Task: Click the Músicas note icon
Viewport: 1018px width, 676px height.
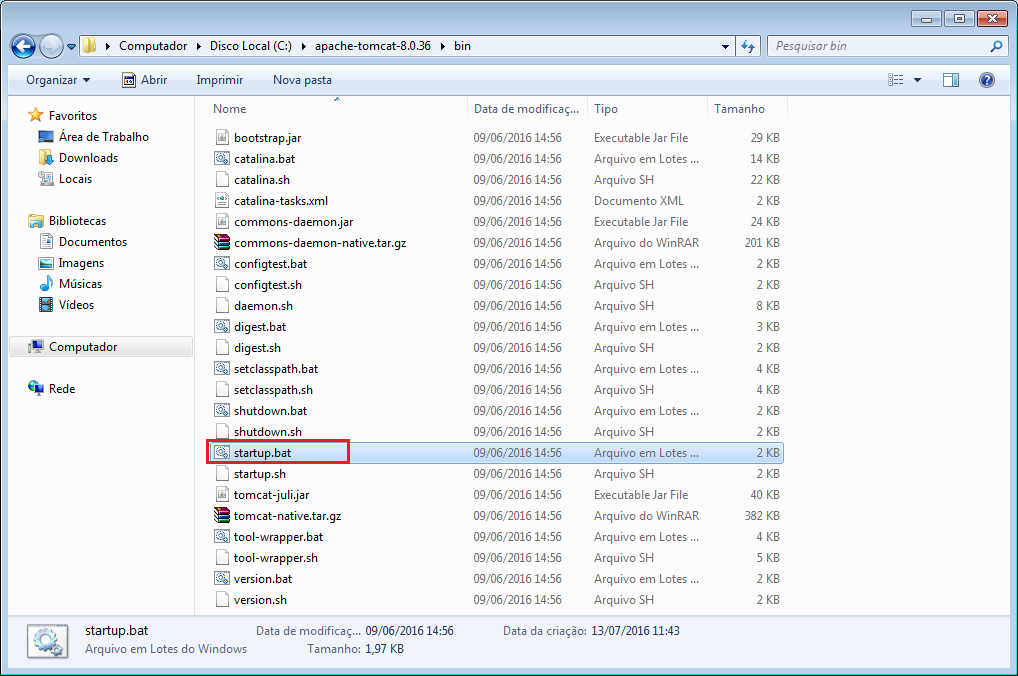Action: [x=46, y=284]
